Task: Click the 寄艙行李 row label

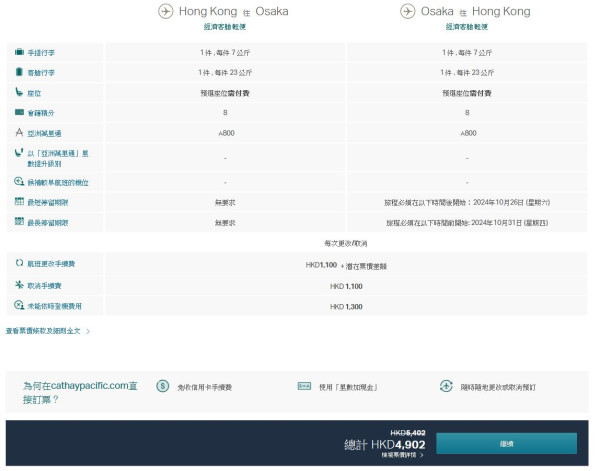Action: [x=41, y=73]
